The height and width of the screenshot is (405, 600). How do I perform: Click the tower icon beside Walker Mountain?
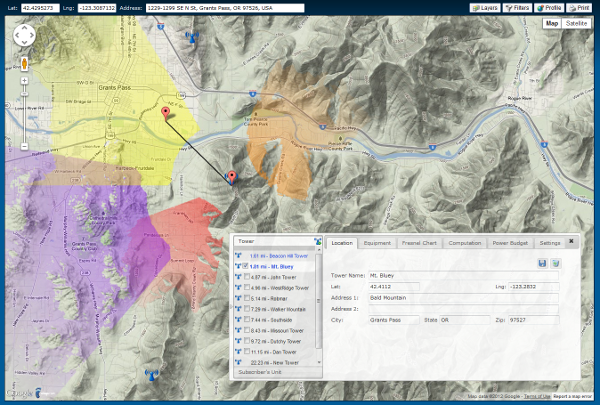(x=238, y=309)
